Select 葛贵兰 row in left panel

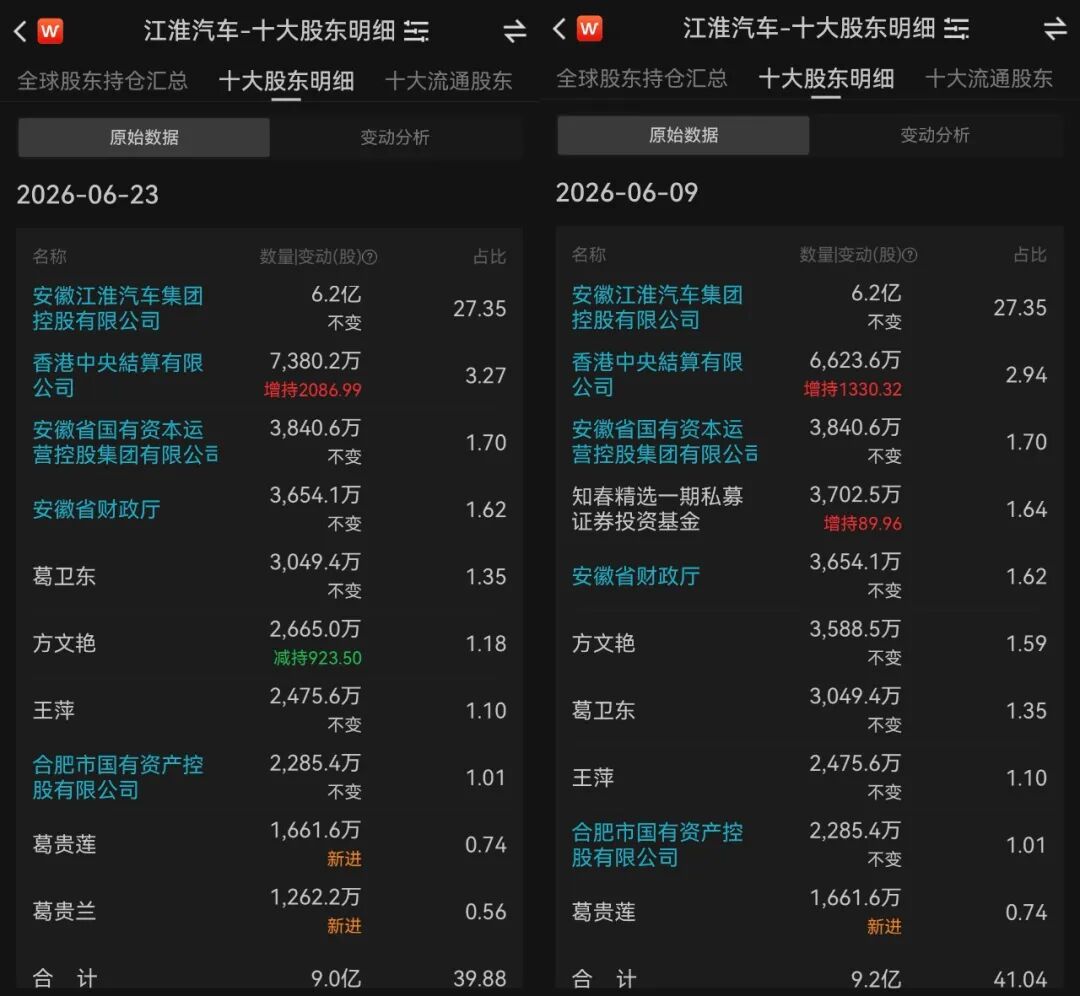click(269, 911)
